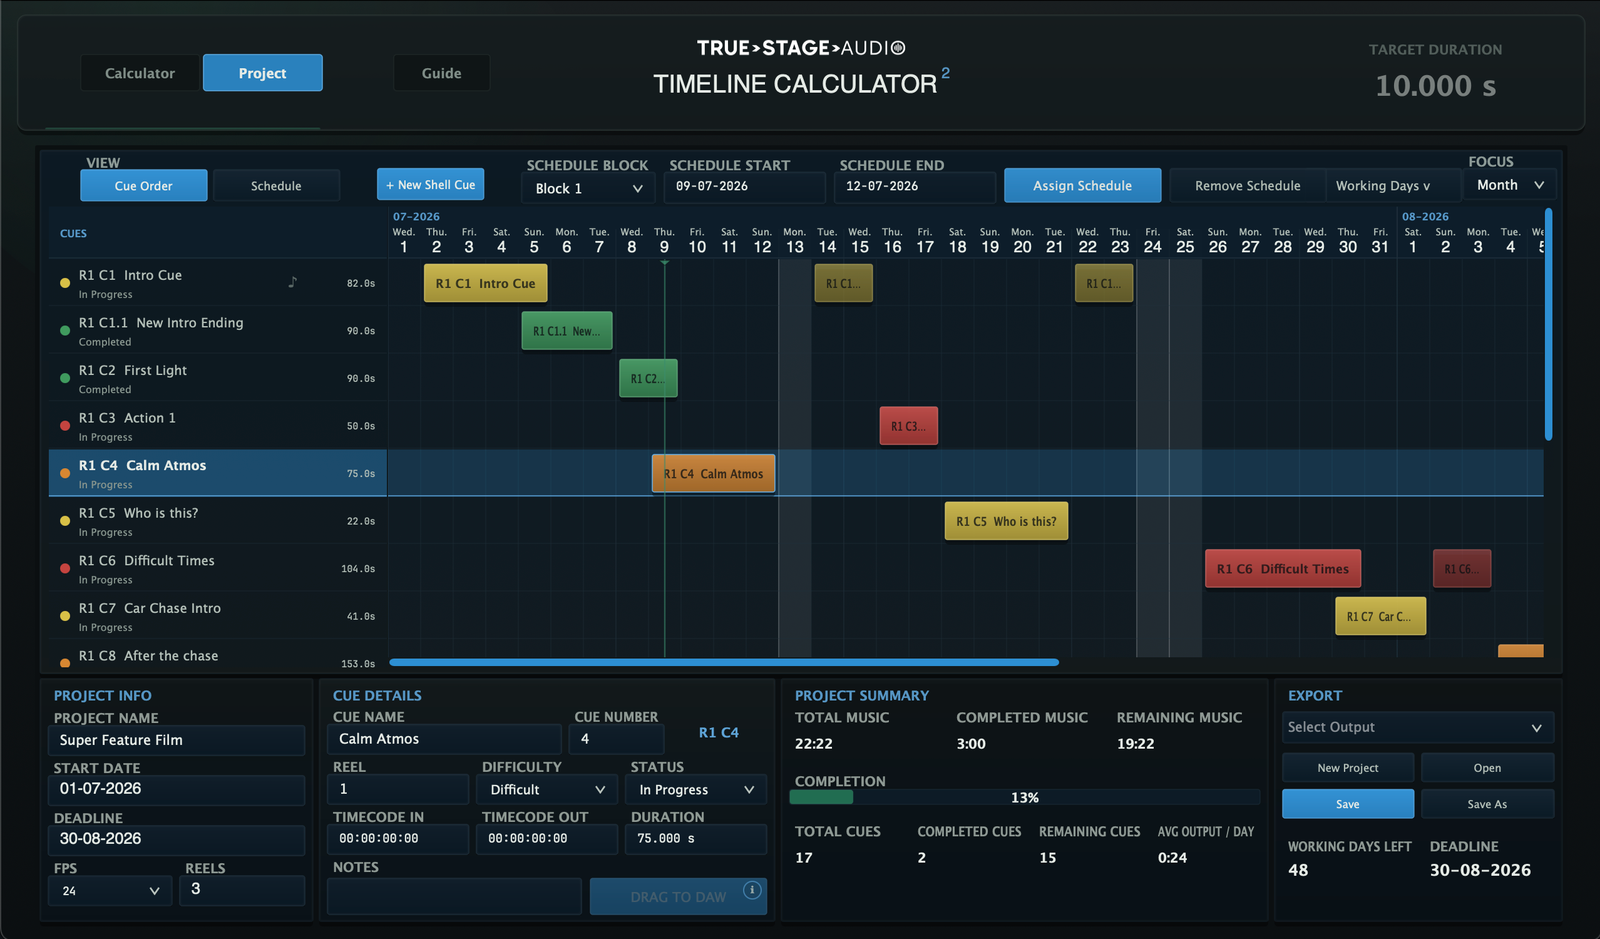Viewport: 1600px width, 939px height.
Task: Add a New Shell Cue
Action: pos(431,184)
